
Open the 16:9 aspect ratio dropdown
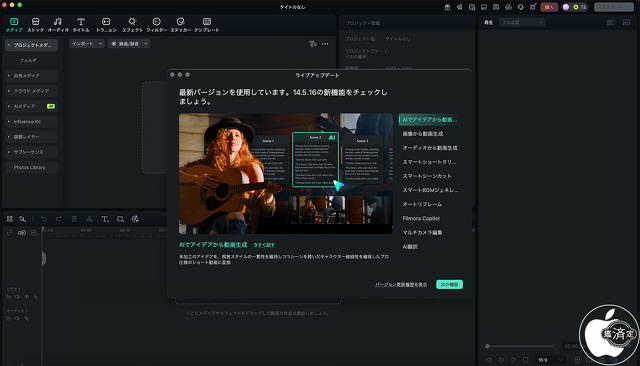(550, 360)
